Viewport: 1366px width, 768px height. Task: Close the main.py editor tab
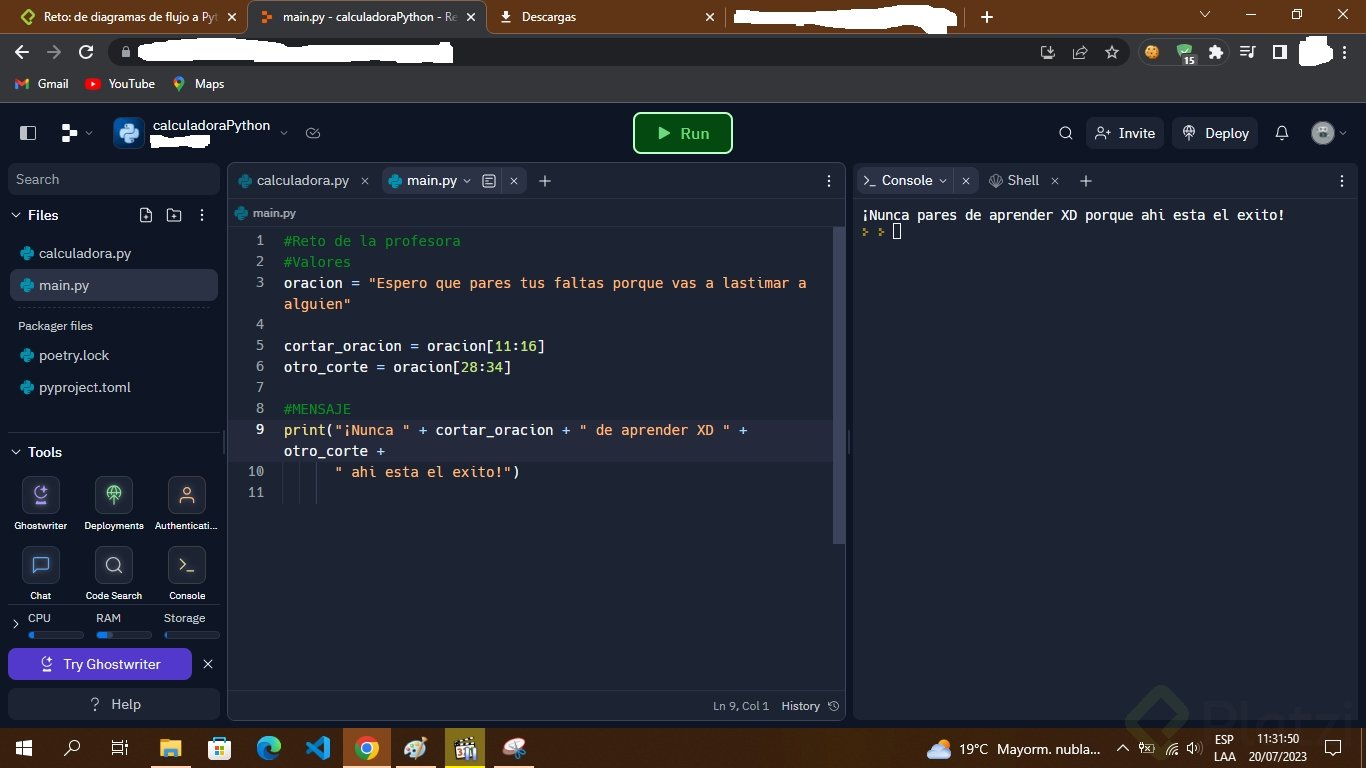[x=514, y=181]
